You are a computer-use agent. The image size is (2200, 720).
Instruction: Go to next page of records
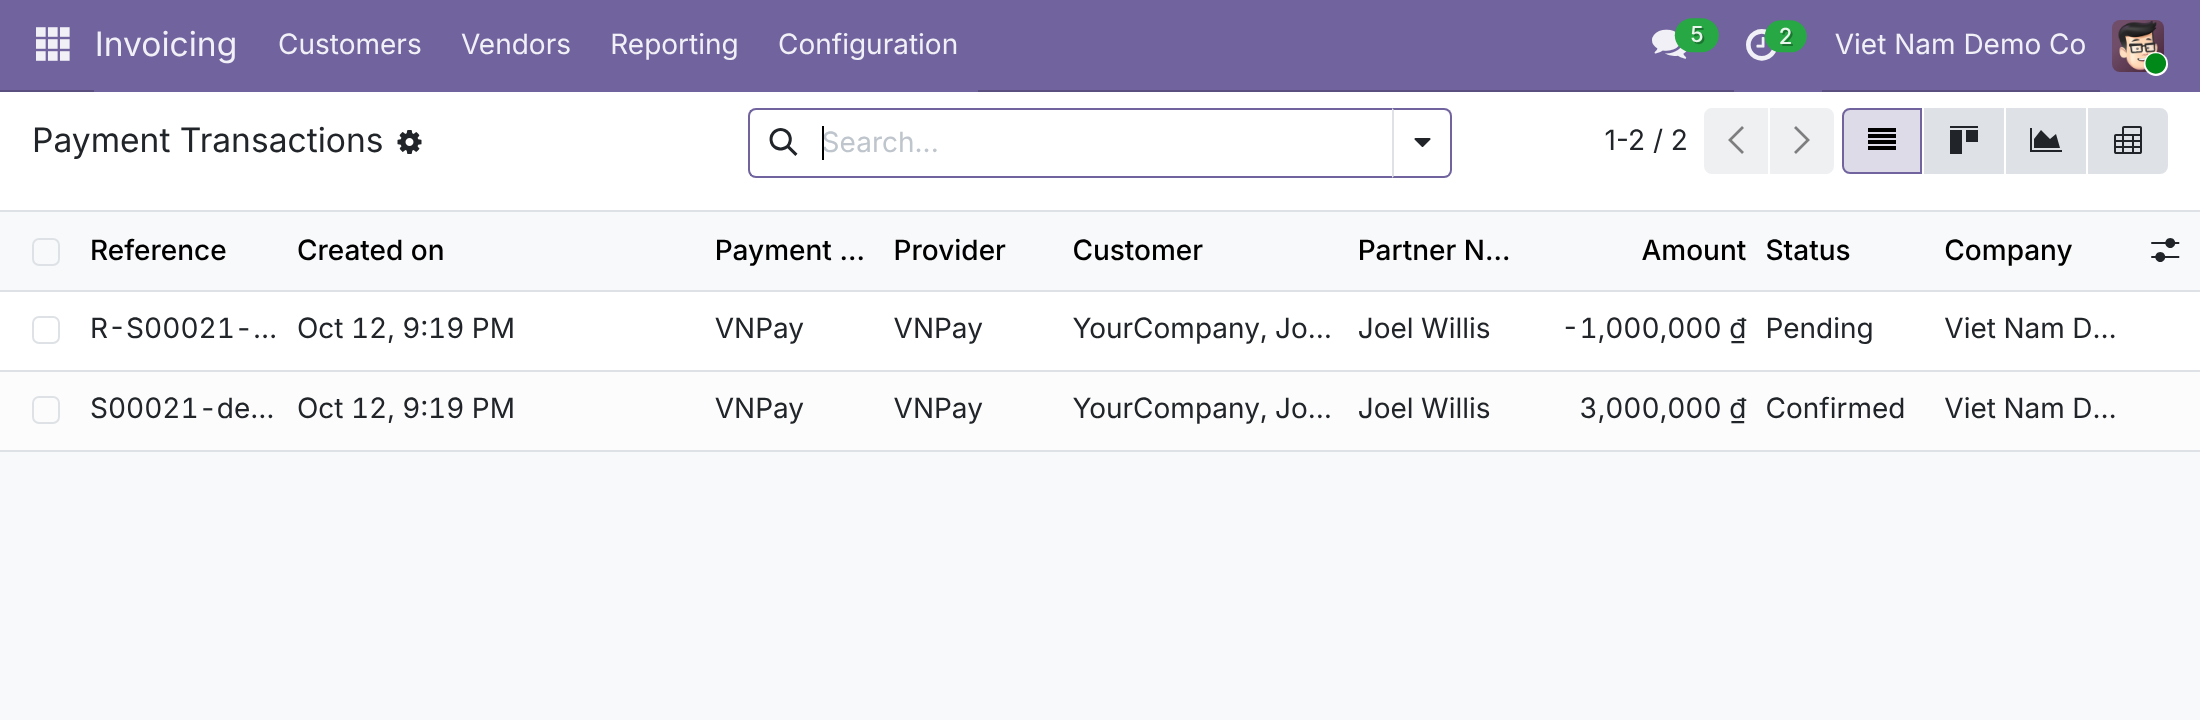1801,141
